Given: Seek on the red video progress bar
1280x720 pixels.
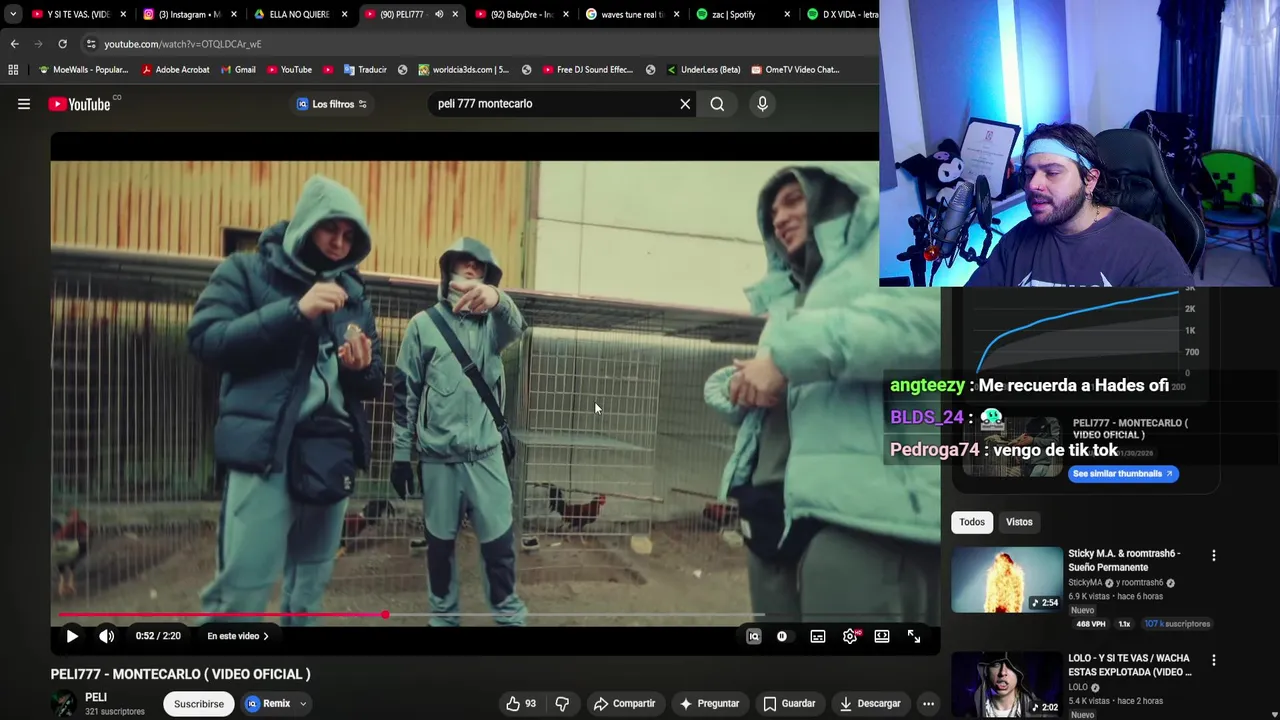Looking at the screenshot, I should [x=410, y=615].
